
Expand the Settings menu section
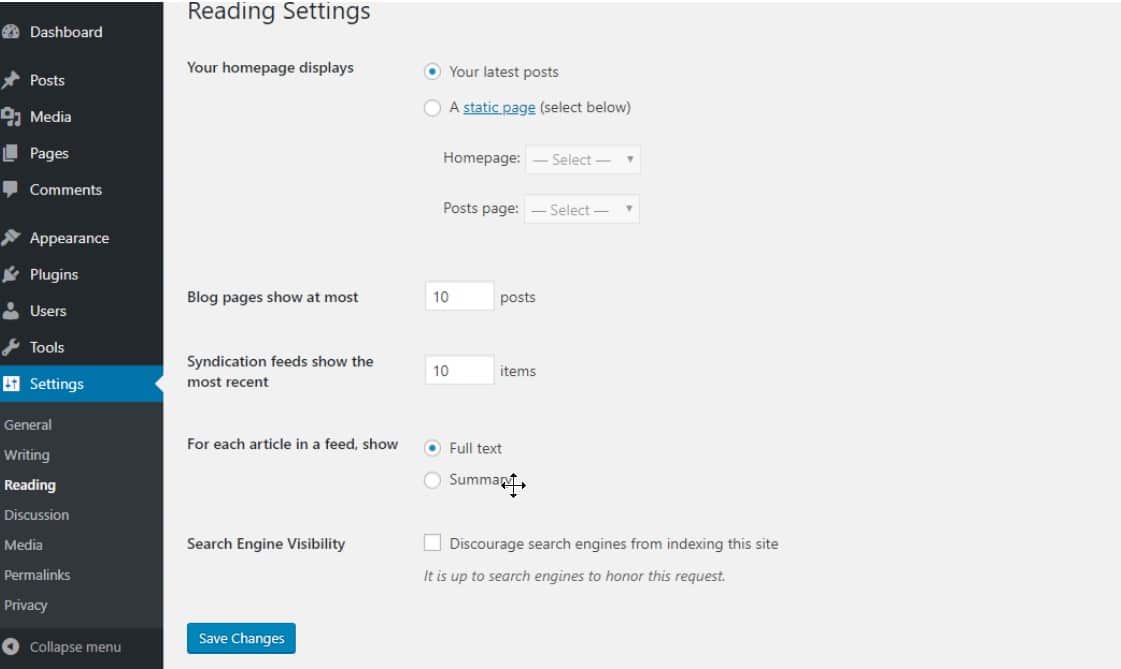[x=56, y=383]
